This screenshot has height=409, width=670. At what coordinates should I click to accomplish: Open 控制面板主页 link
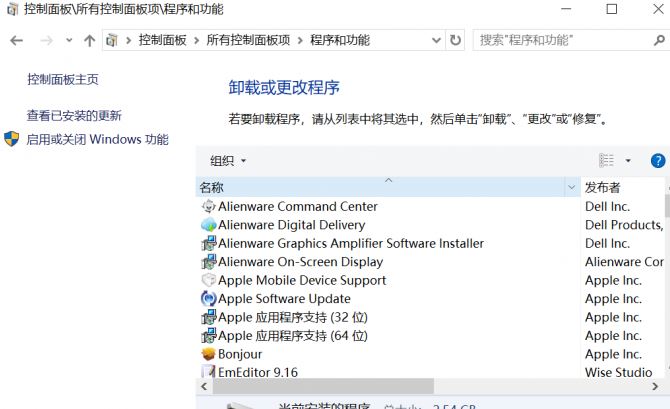62,79
